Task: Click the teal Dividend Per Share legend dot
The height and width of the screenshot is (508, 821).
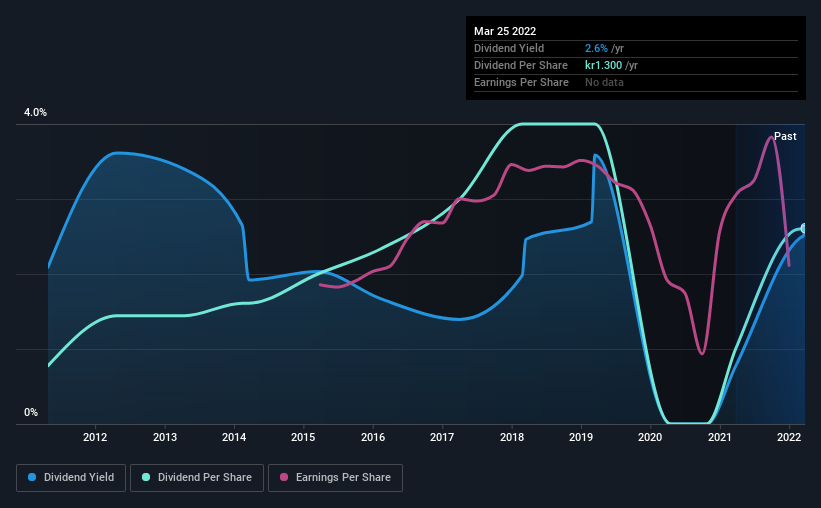Action: point(146,477)
